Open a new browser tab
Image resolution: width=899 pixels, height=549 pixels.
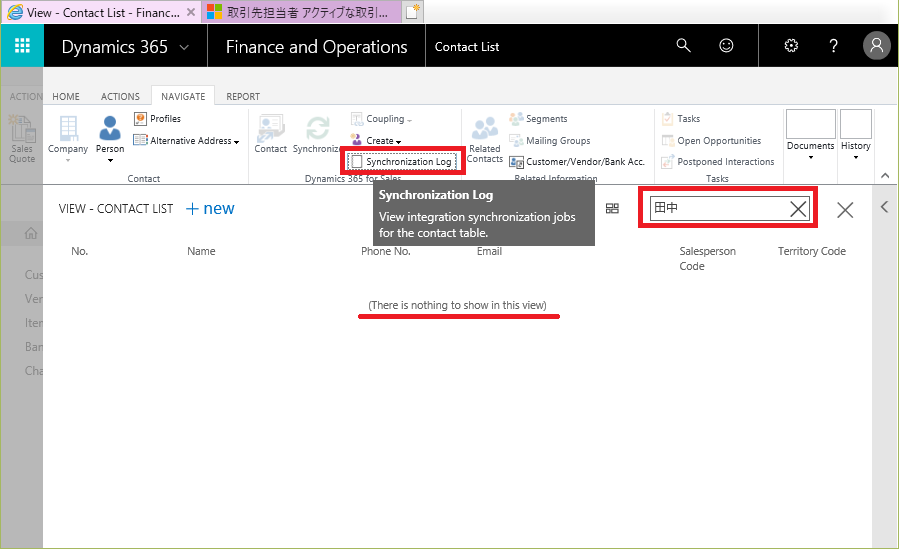(x=413, y=12)
